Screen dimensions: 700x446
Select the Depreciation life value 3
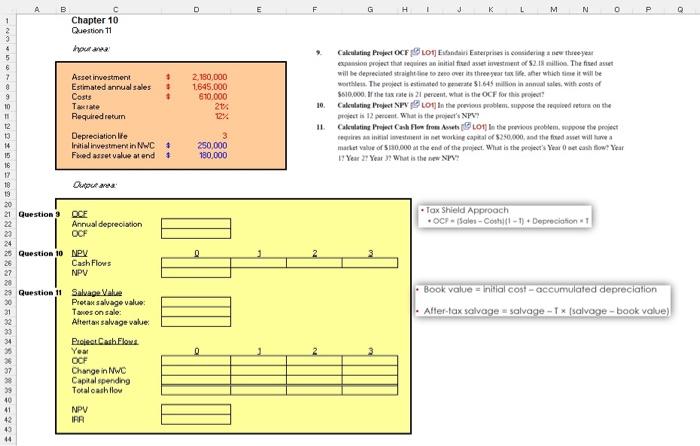pos(225,135)
